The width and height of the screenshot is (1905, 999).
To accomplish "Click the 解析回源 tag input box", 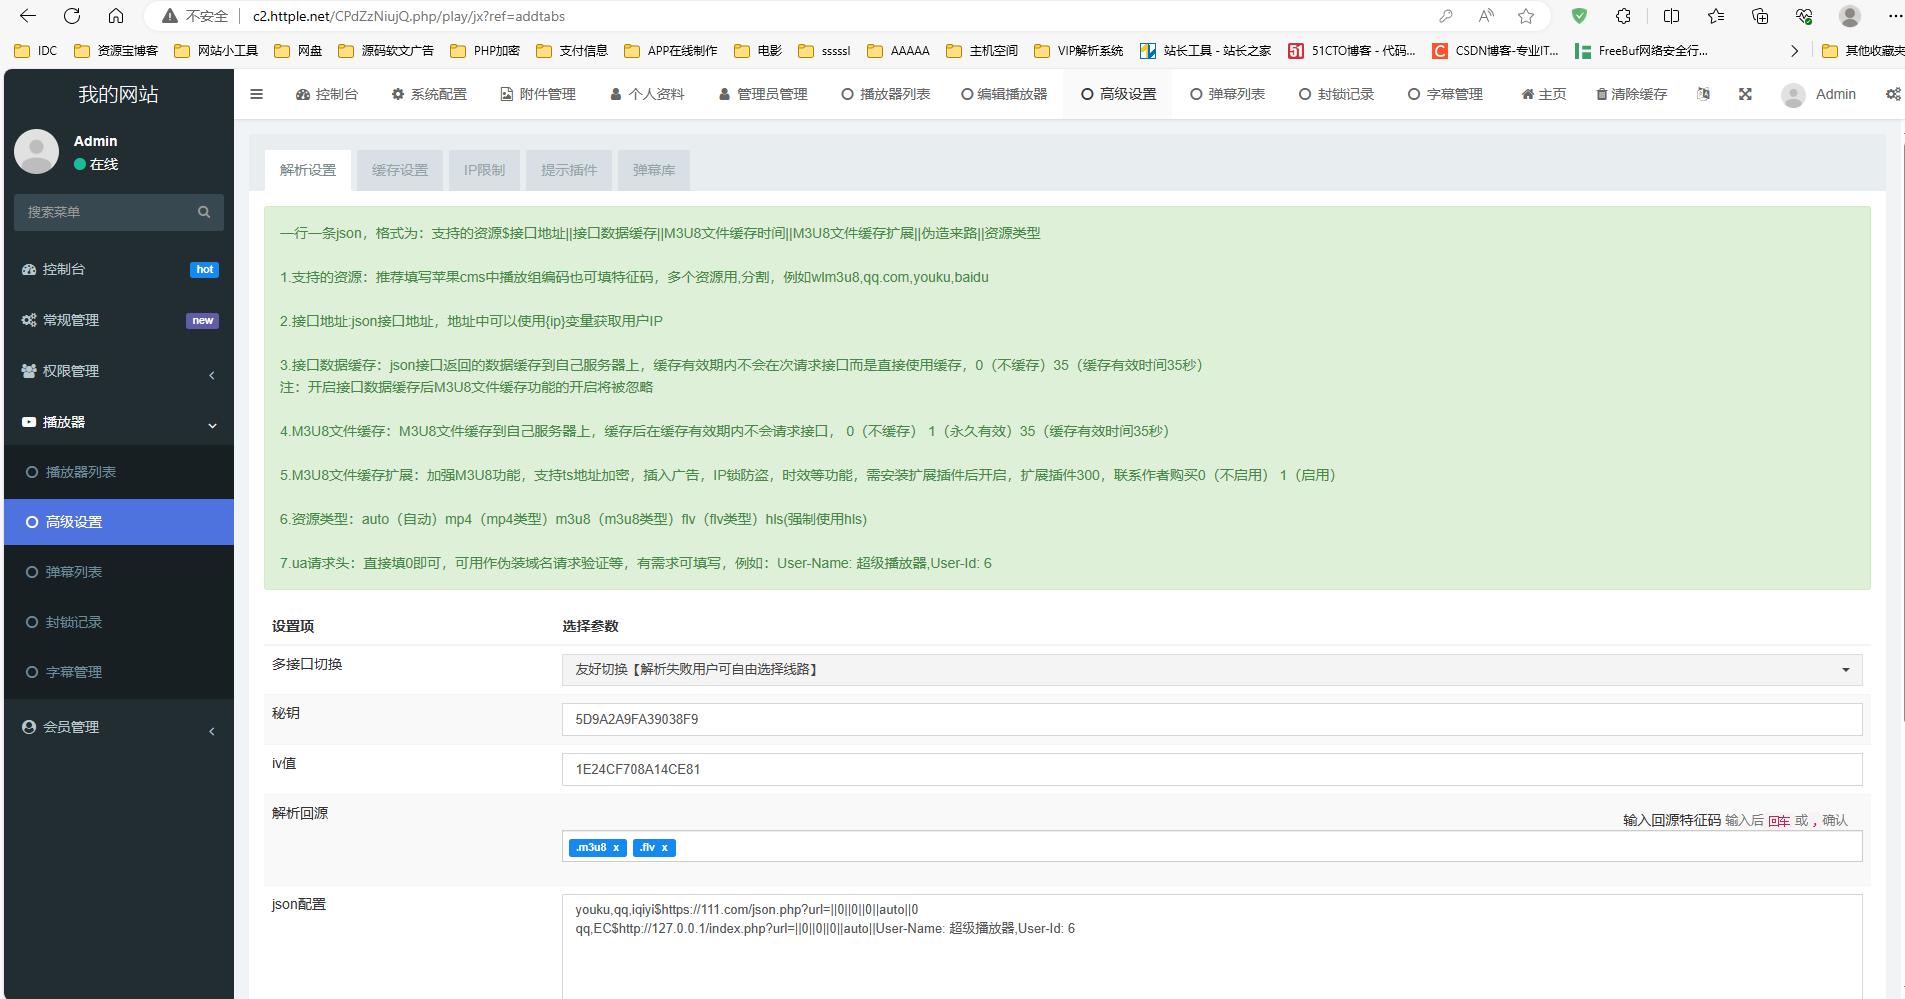I will [x=1212, y=847].
